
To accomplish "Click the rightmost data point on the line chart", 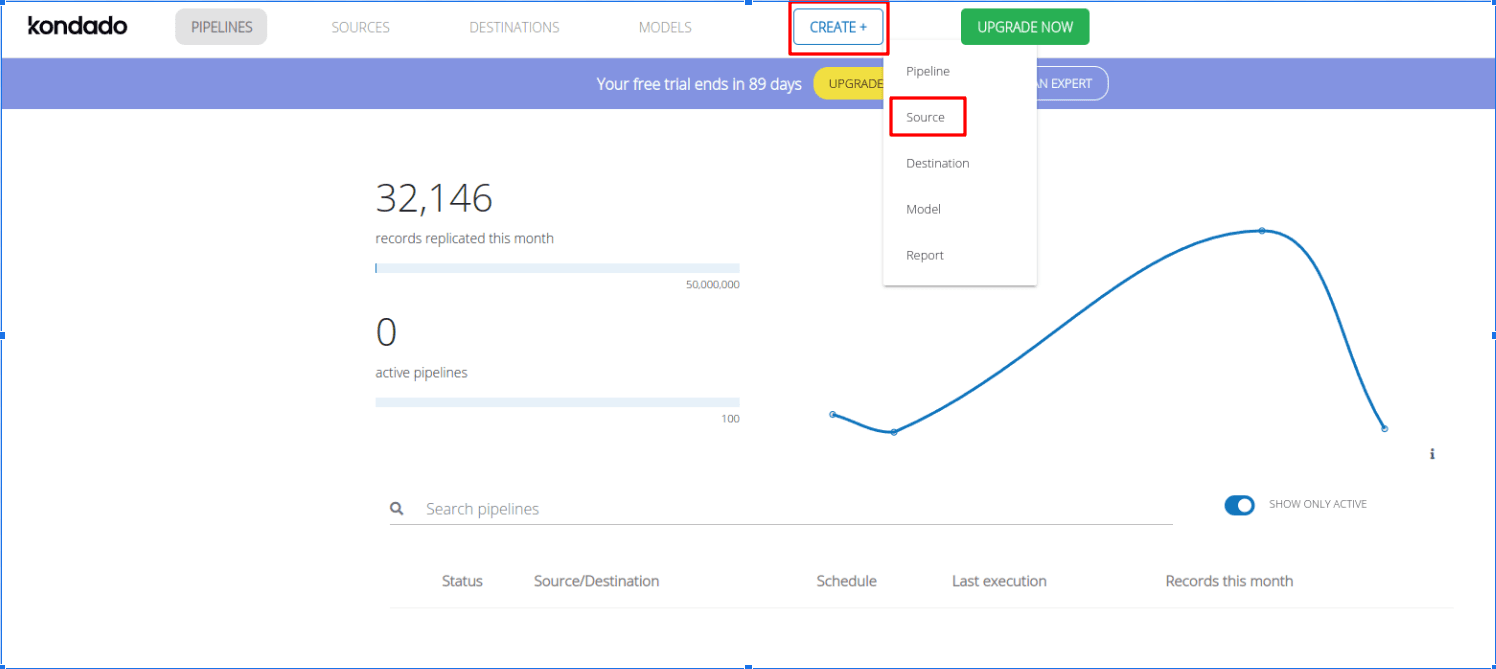I will 1385,429.
